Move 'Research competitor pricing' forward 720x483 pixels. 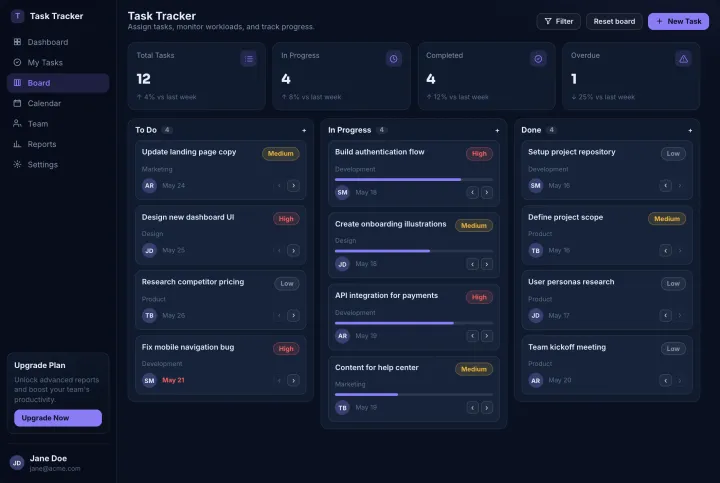coord(293,316)
